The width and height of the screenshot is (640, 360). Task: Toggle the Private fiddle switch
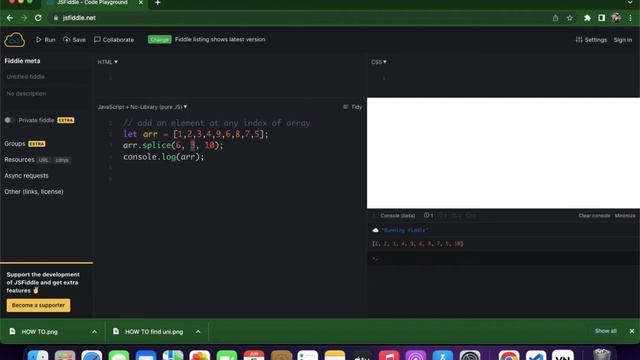coord(9,120)
